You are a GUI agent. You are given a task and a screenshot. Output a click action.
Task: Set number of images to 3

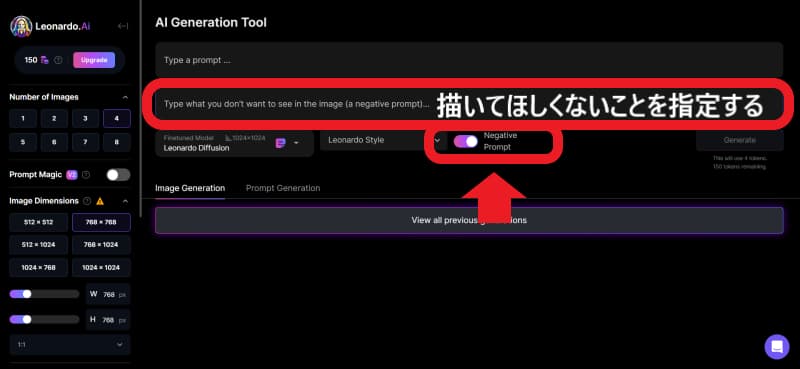85,118
